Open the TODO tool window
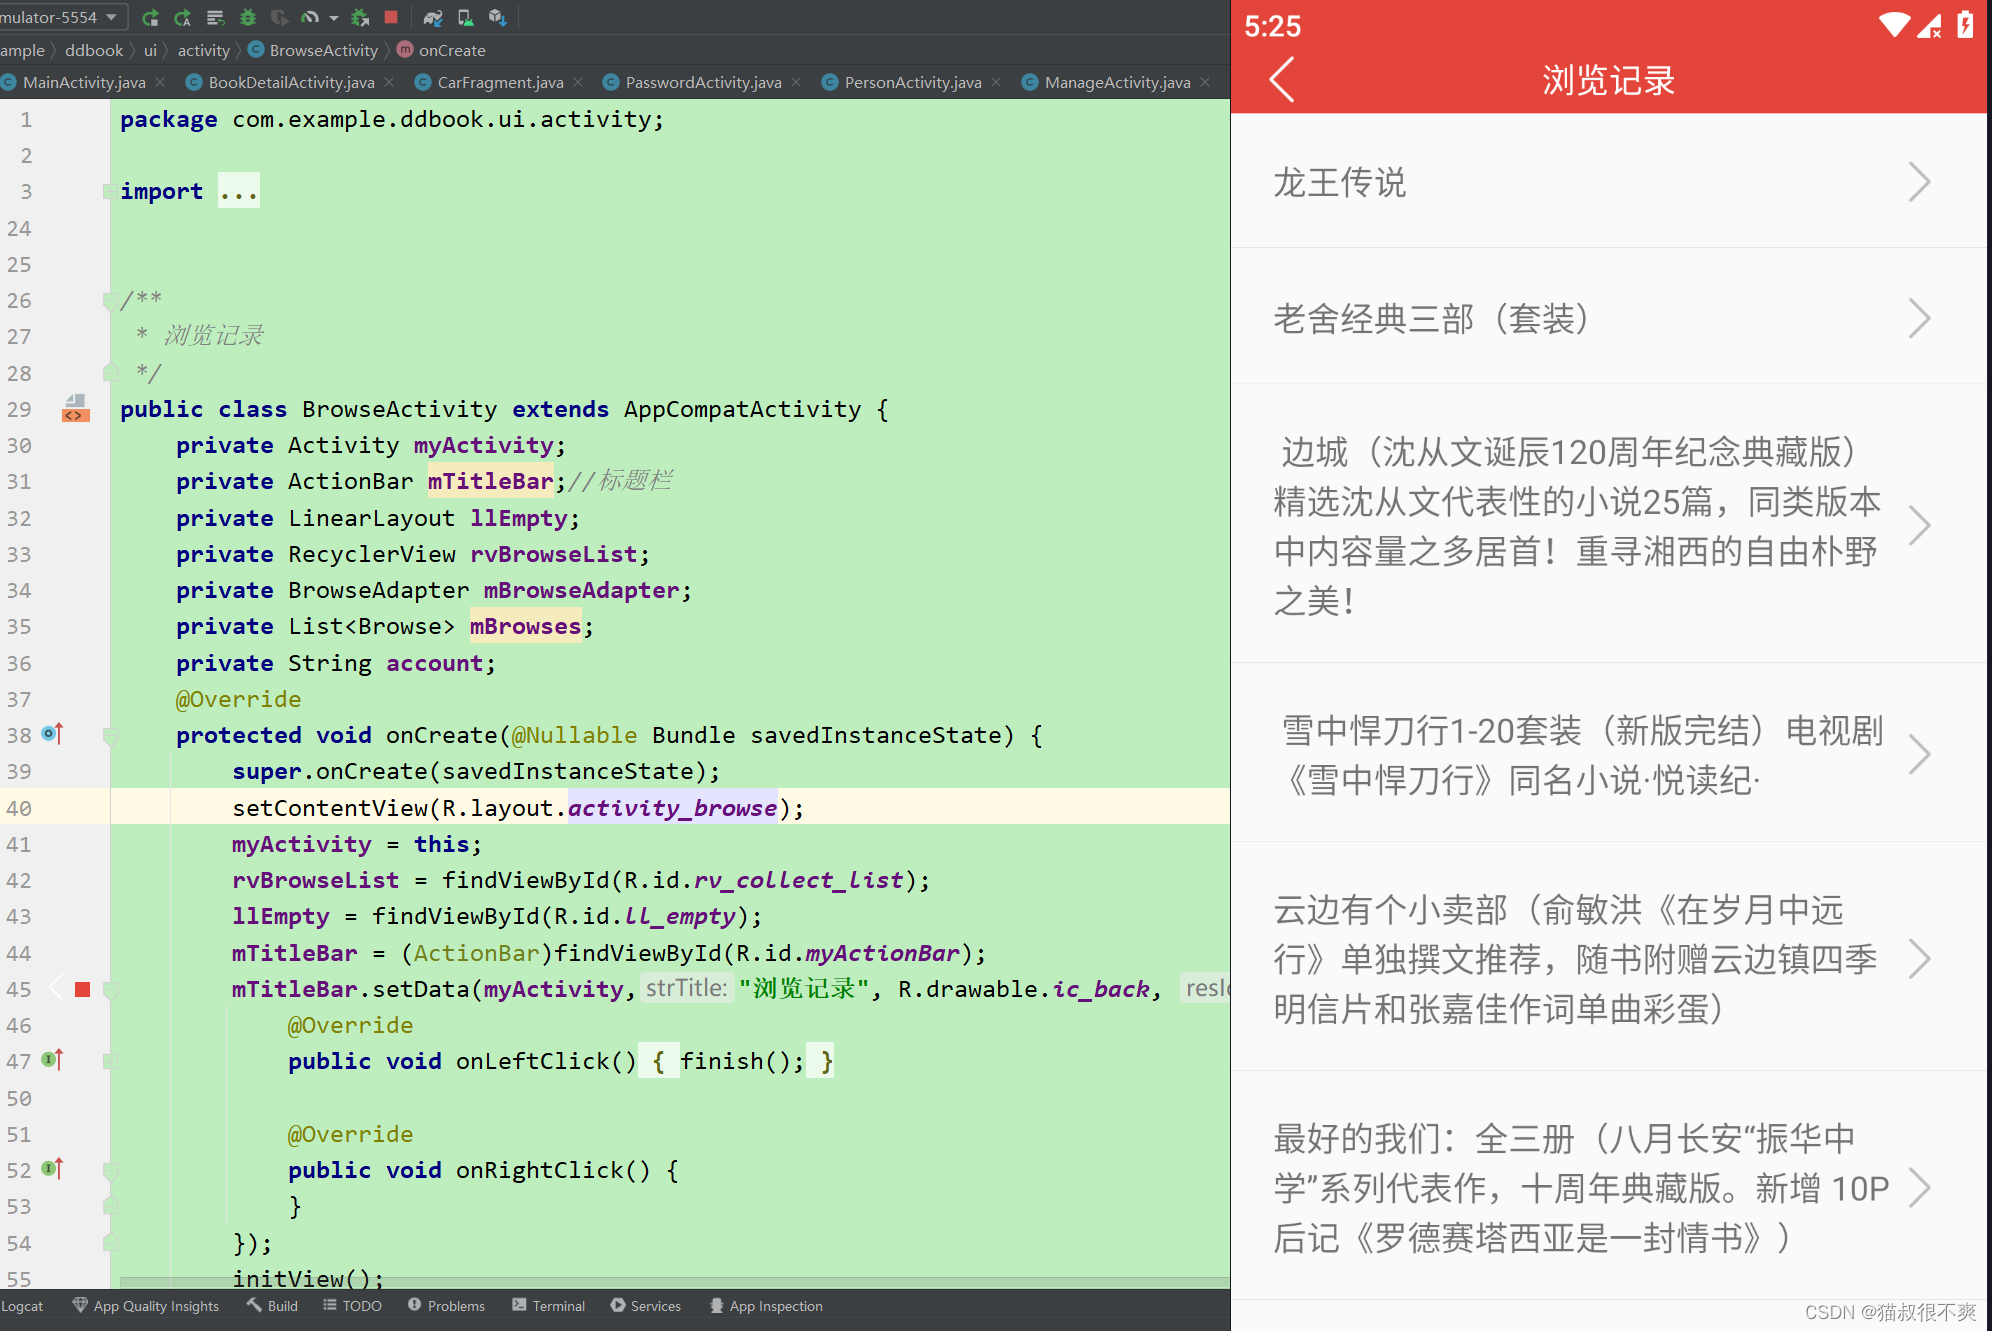This screenshot has width=1992, height=1331. [352, 1306]
